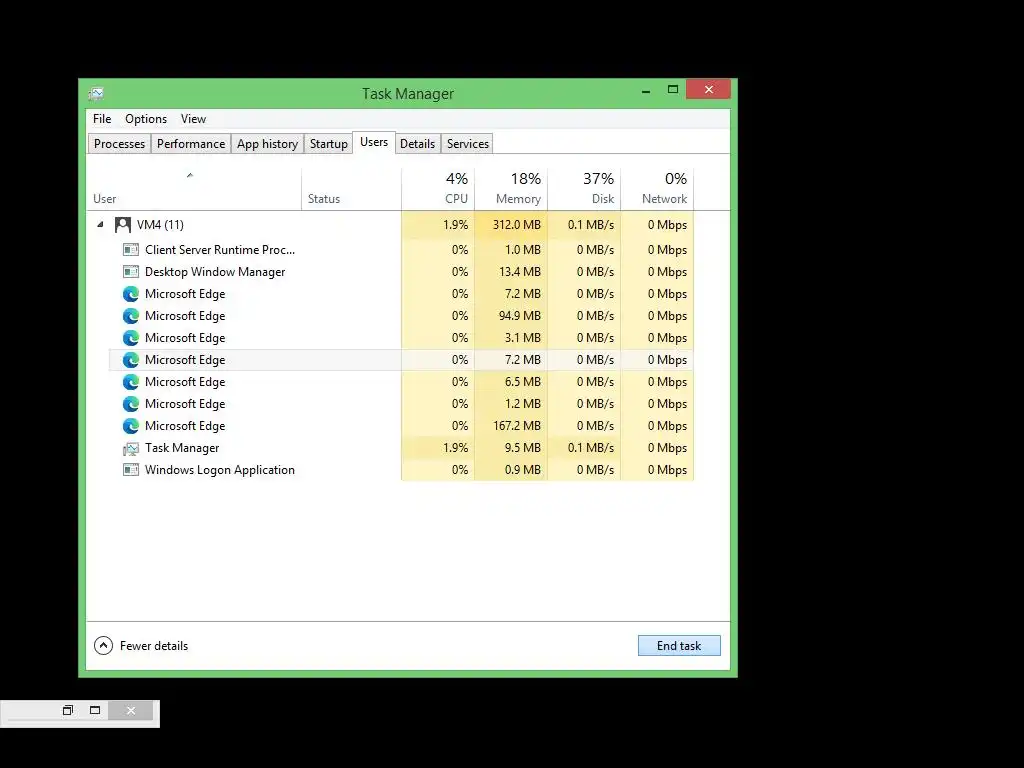The width and height of the screenshot is (1024, 768).
Task: Click Edge icon in the 167.2 MB row
Action: pos(131,426)
